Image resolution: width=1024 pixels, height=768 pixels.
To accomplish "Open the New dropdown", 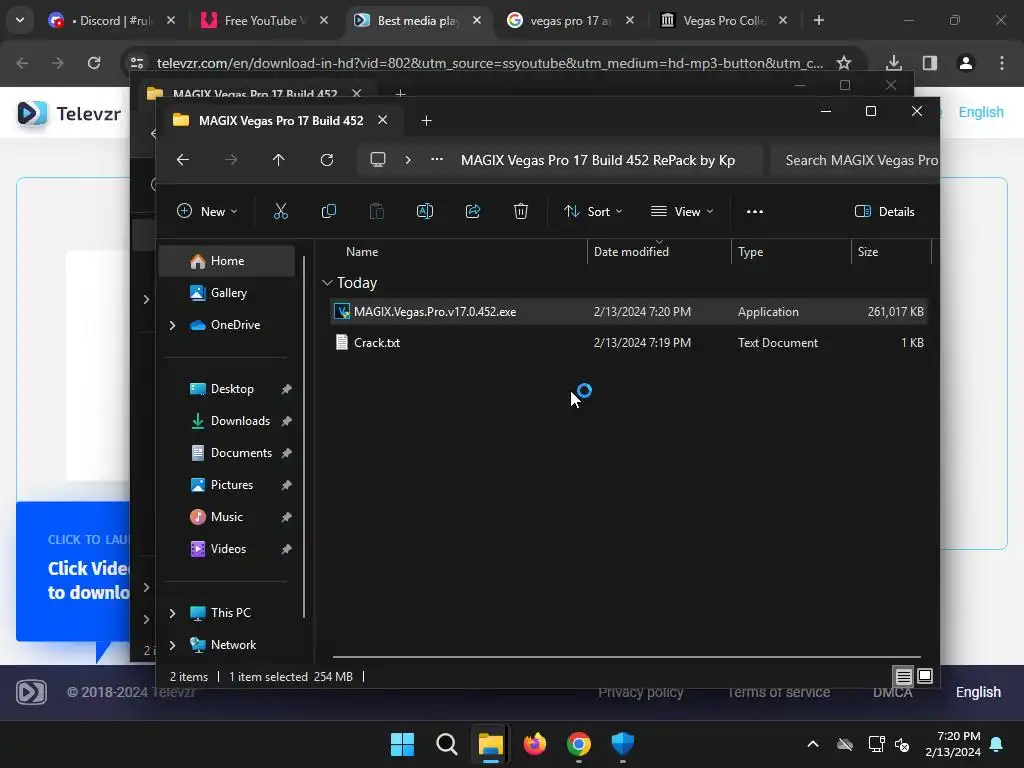I will click(x=207, y=212).
